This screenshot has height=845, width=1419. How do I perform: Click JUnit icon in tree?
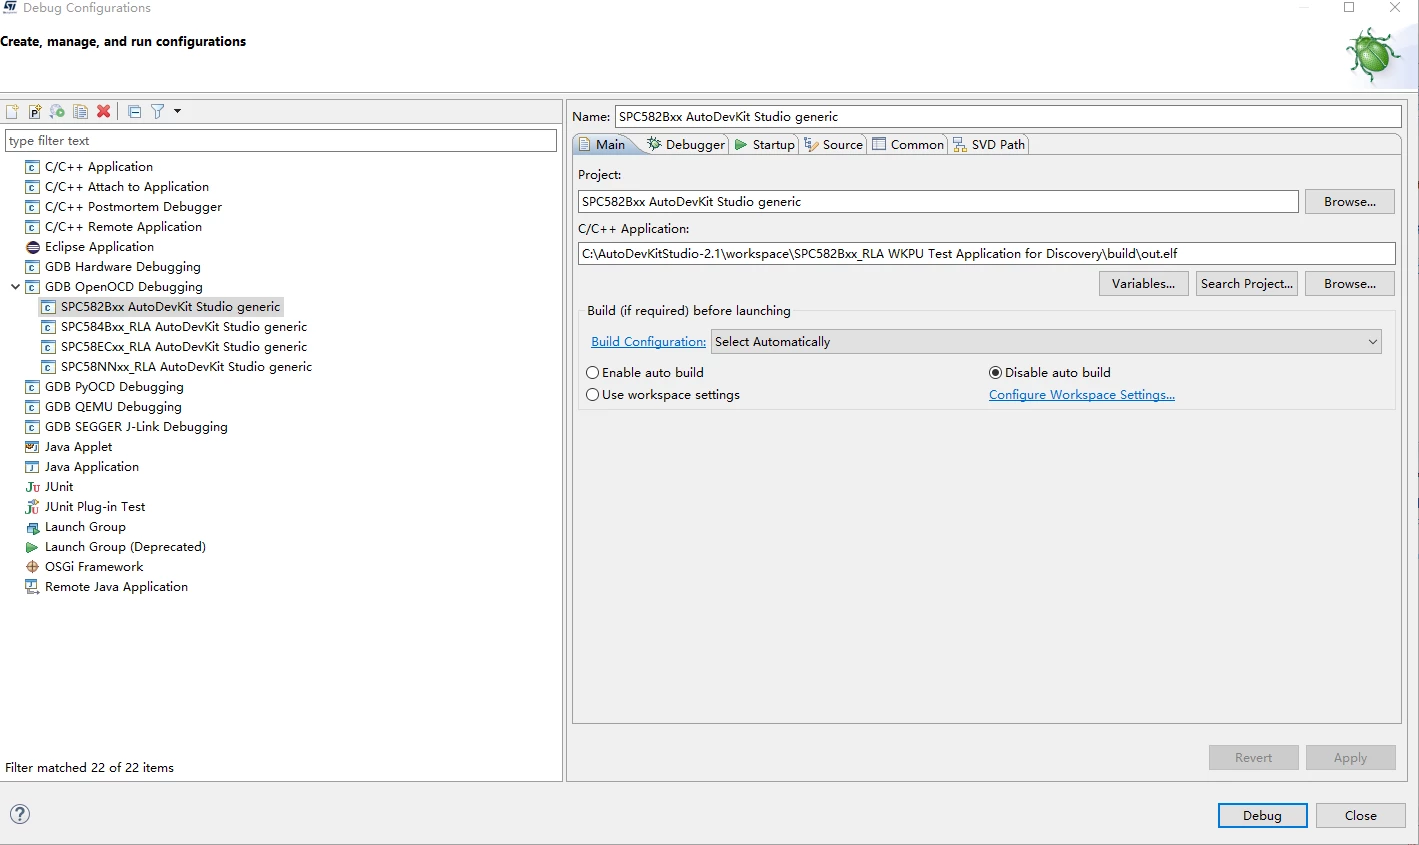32,487
